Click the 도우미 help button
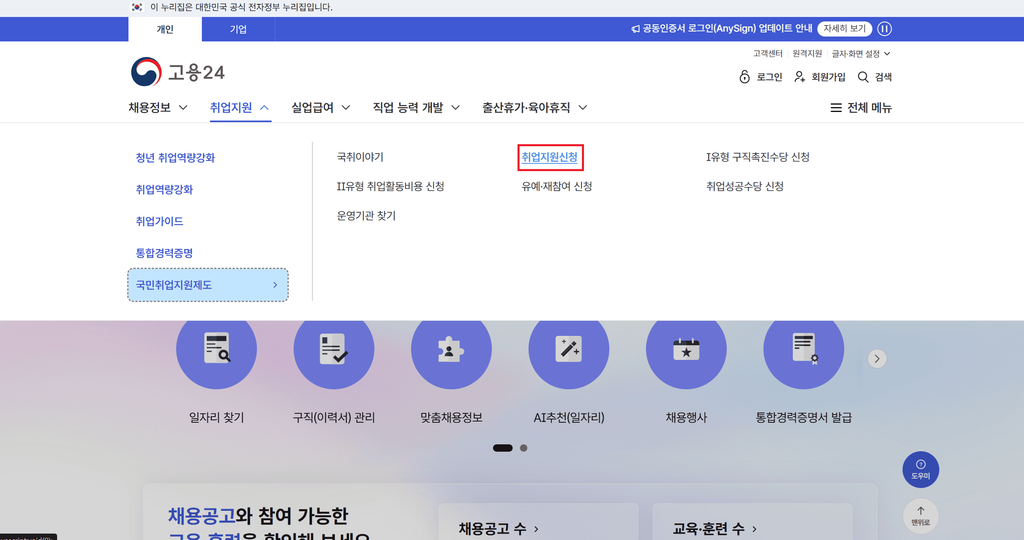Screen dimensions: 1024x540 click(x=921, y=469)
